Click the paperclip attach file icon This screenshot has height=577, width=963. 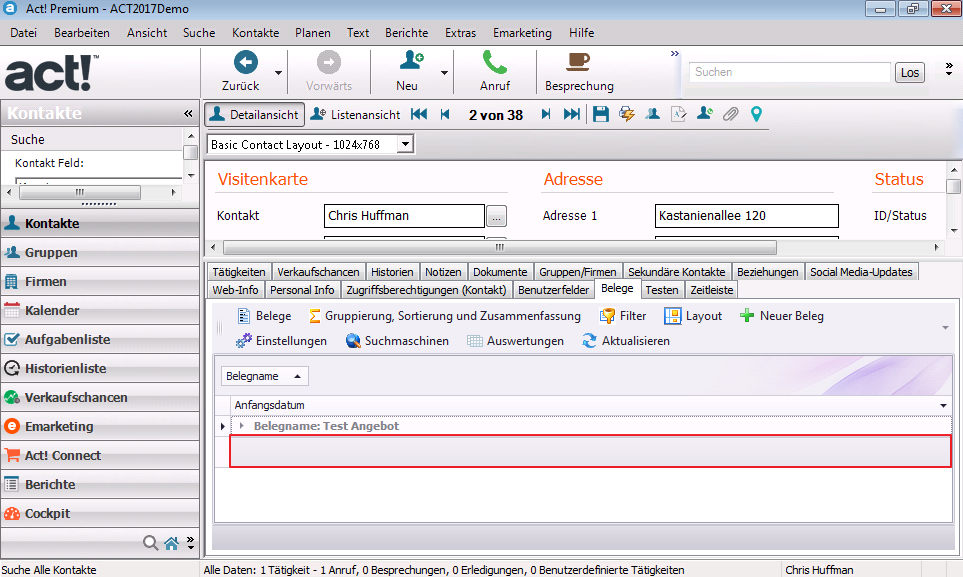[730, 114]
